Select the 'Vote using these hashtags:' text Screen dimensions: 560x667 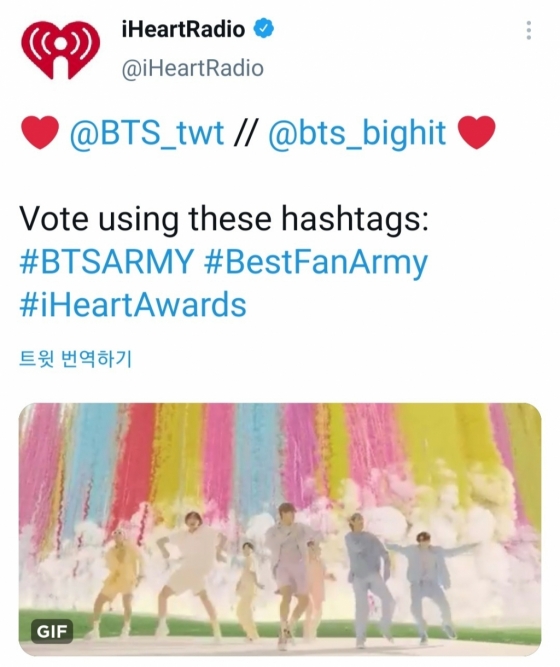coord(224,219)
